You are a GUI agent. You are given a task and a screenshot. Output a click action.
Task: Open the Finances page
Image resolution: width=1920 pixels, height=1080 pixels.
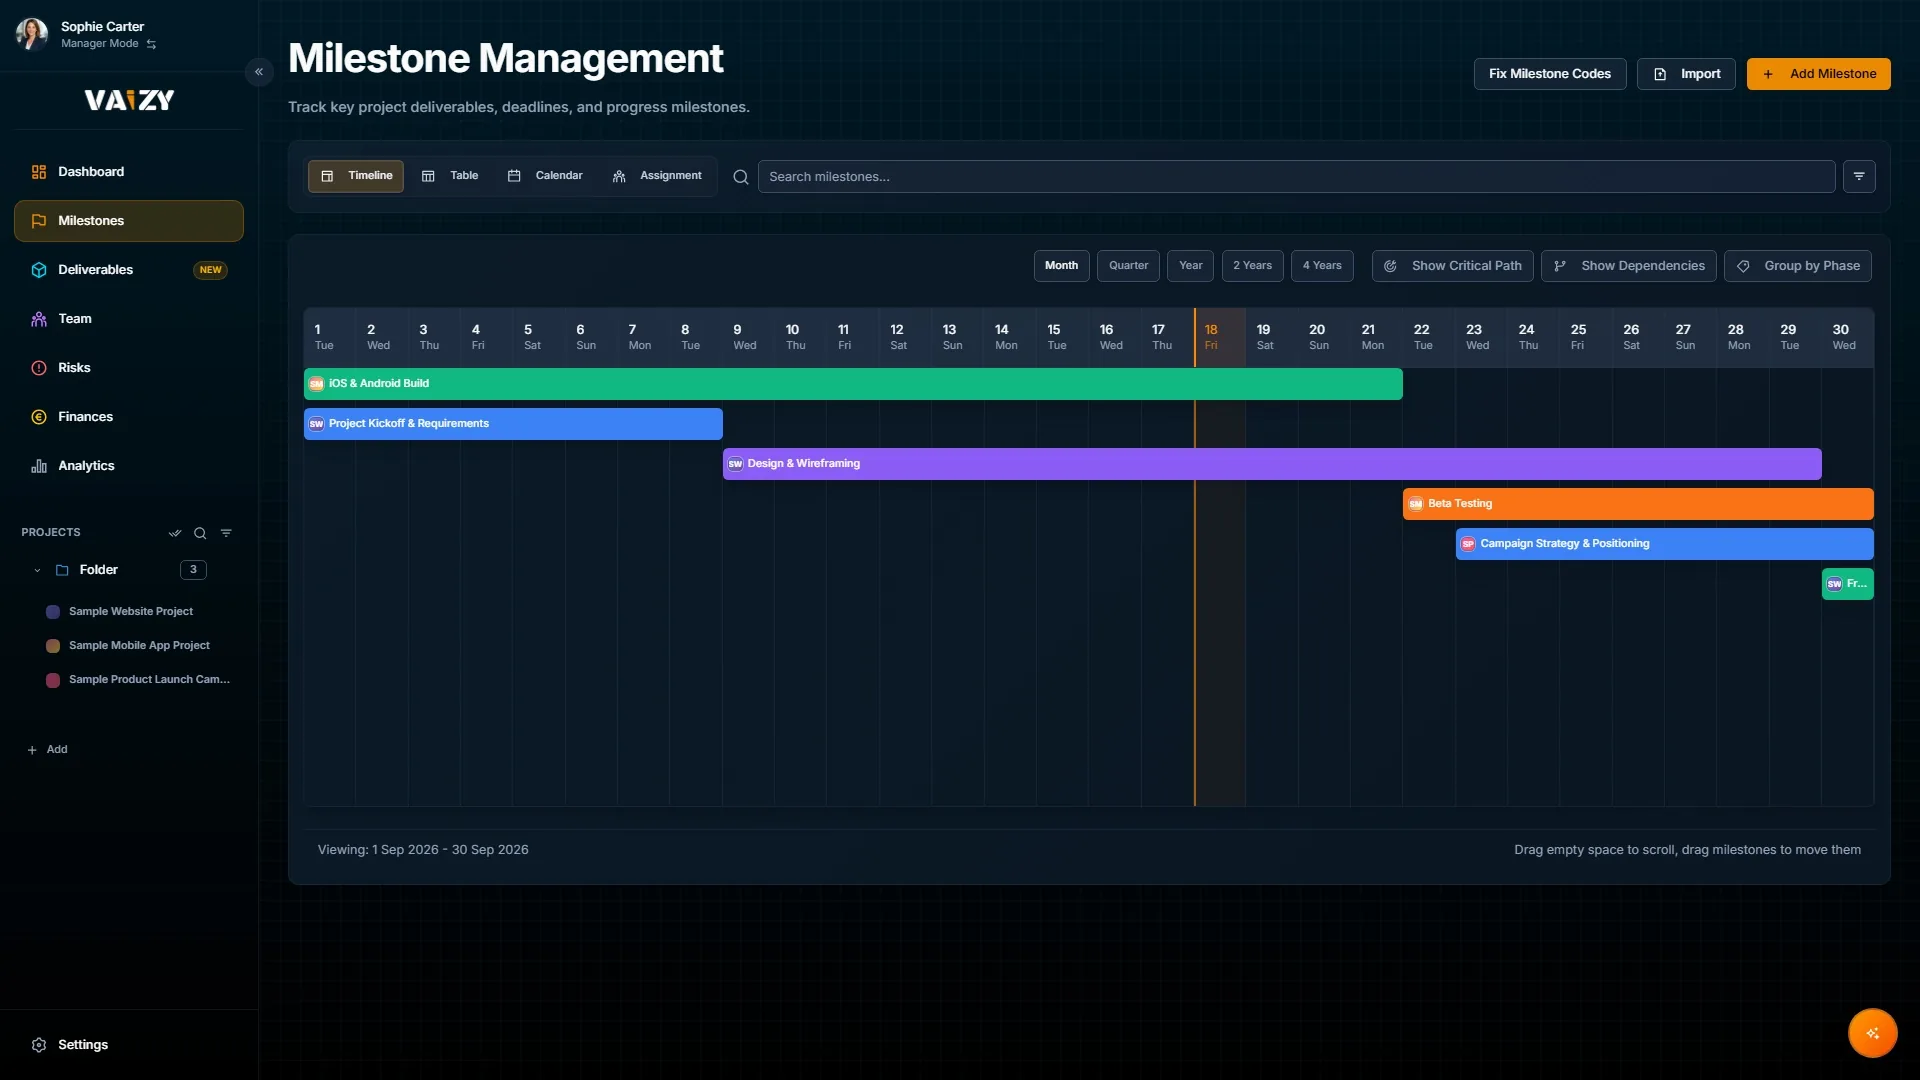(129, 417)
